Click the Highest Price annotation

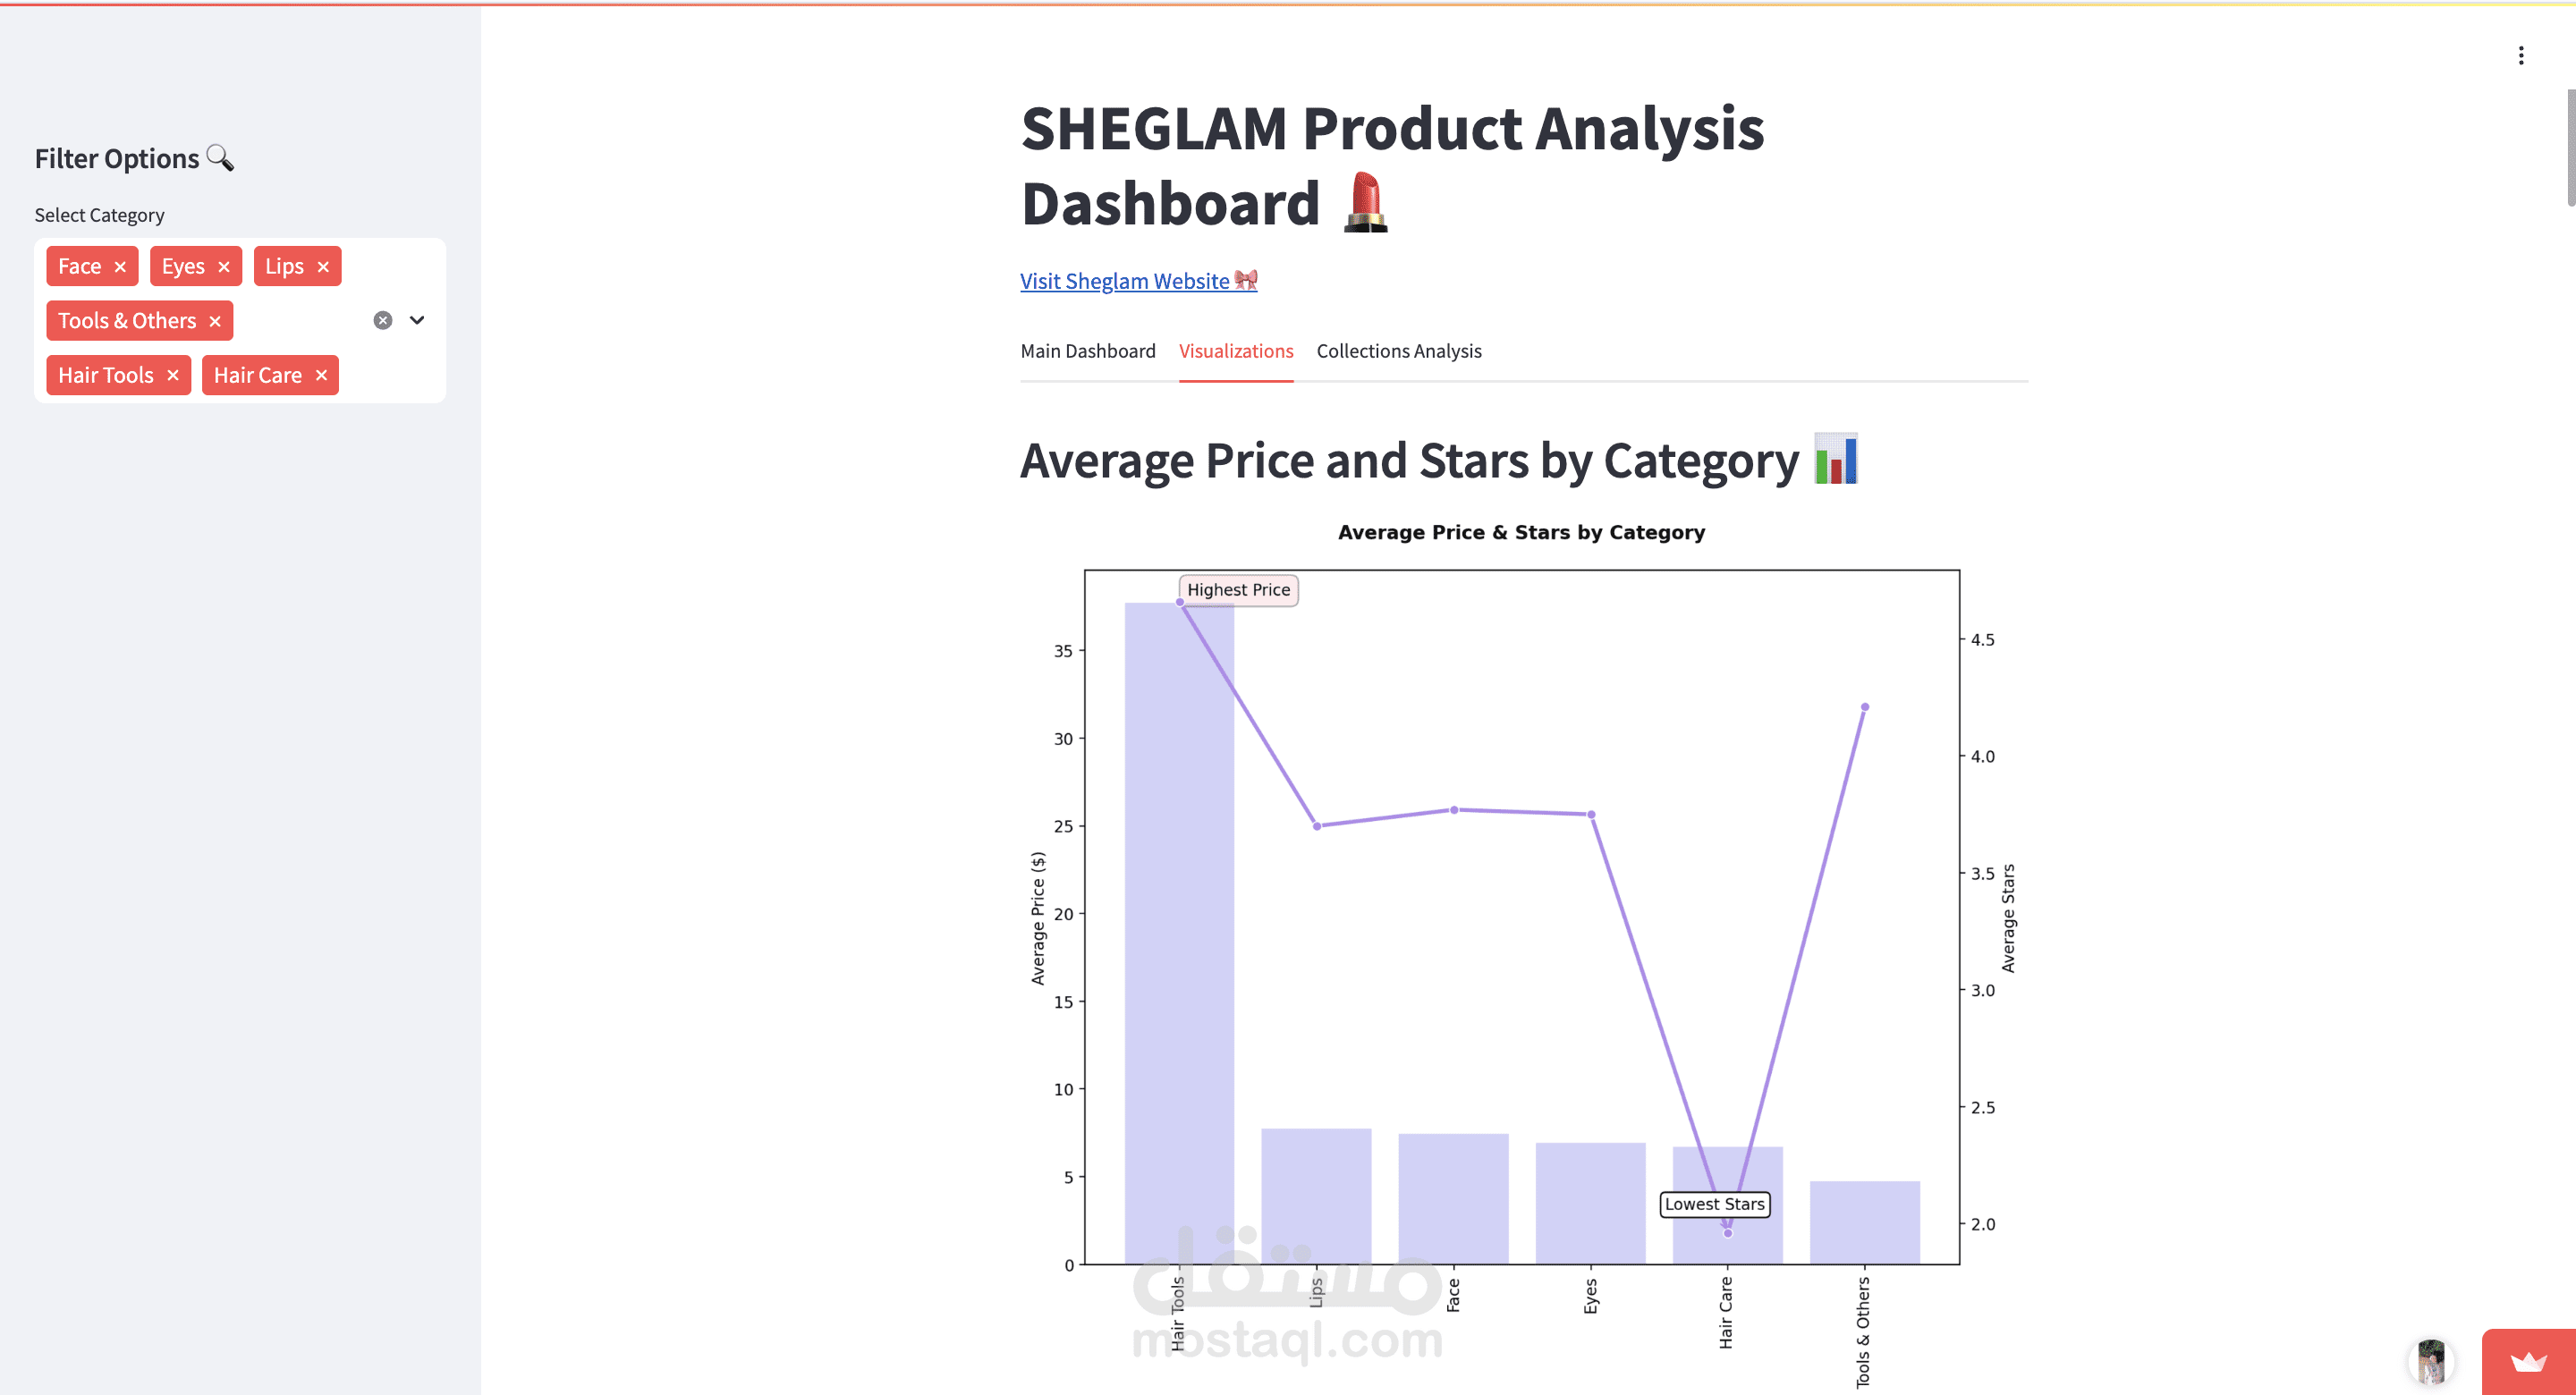pyautogui.click(x=1238, y=590)
